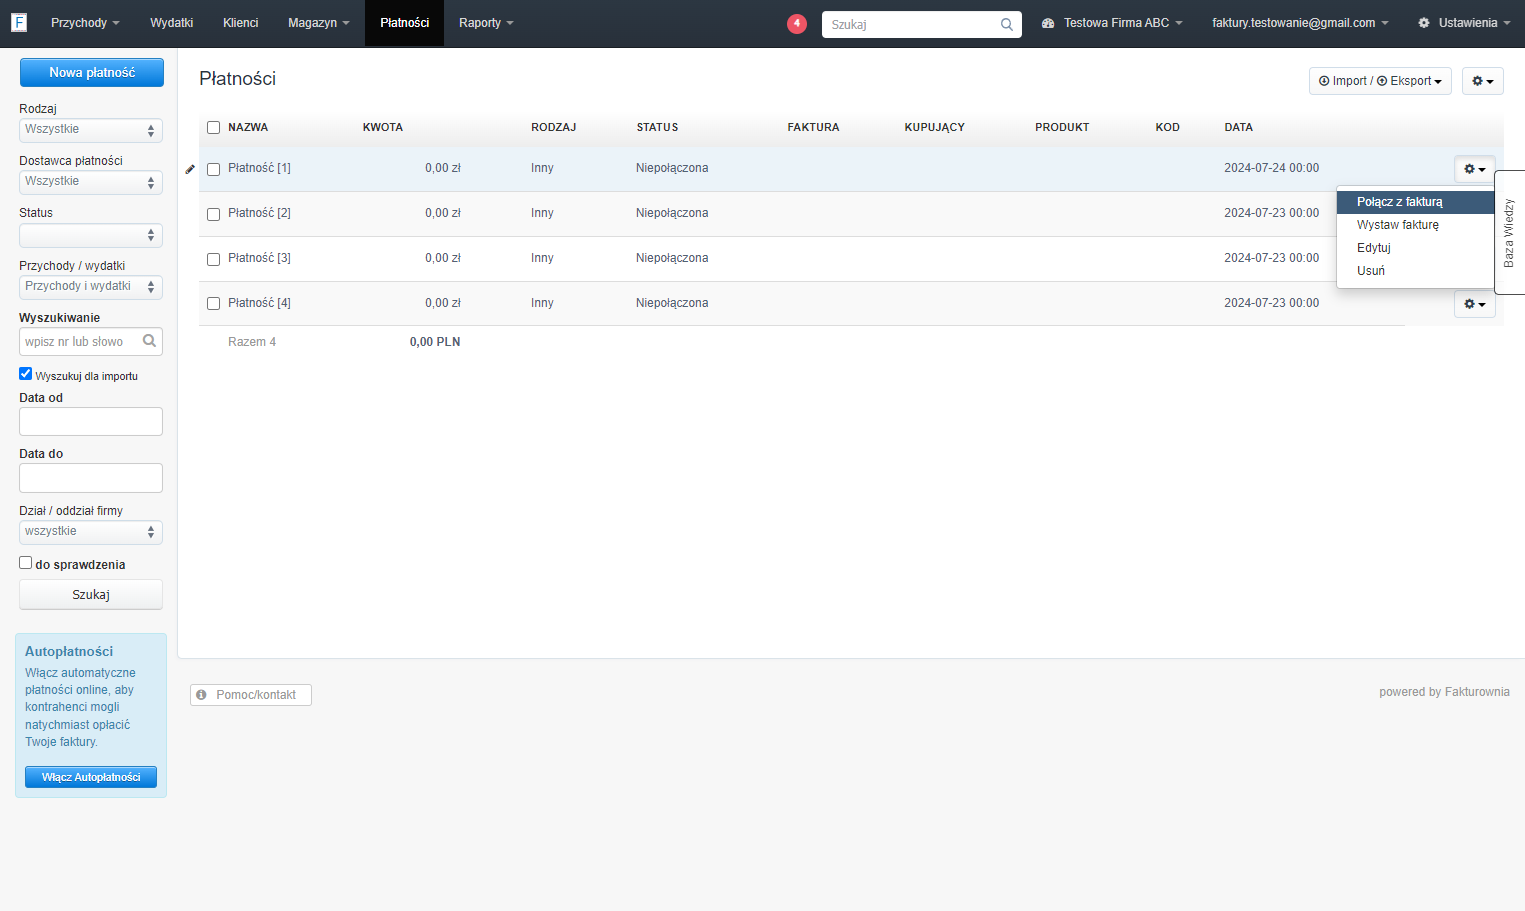Click the Włącz Autopłatności button

click(x=91, y=777)
